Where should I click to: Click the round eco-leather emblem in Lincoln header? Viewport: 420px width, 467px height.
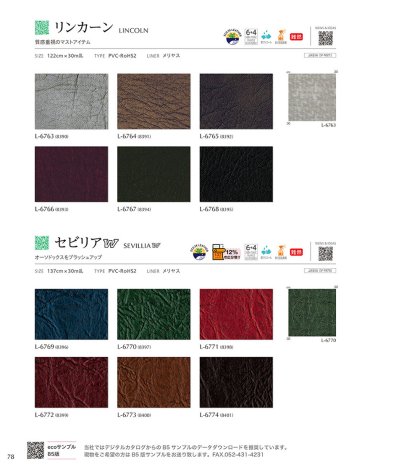tap(232, 37)
